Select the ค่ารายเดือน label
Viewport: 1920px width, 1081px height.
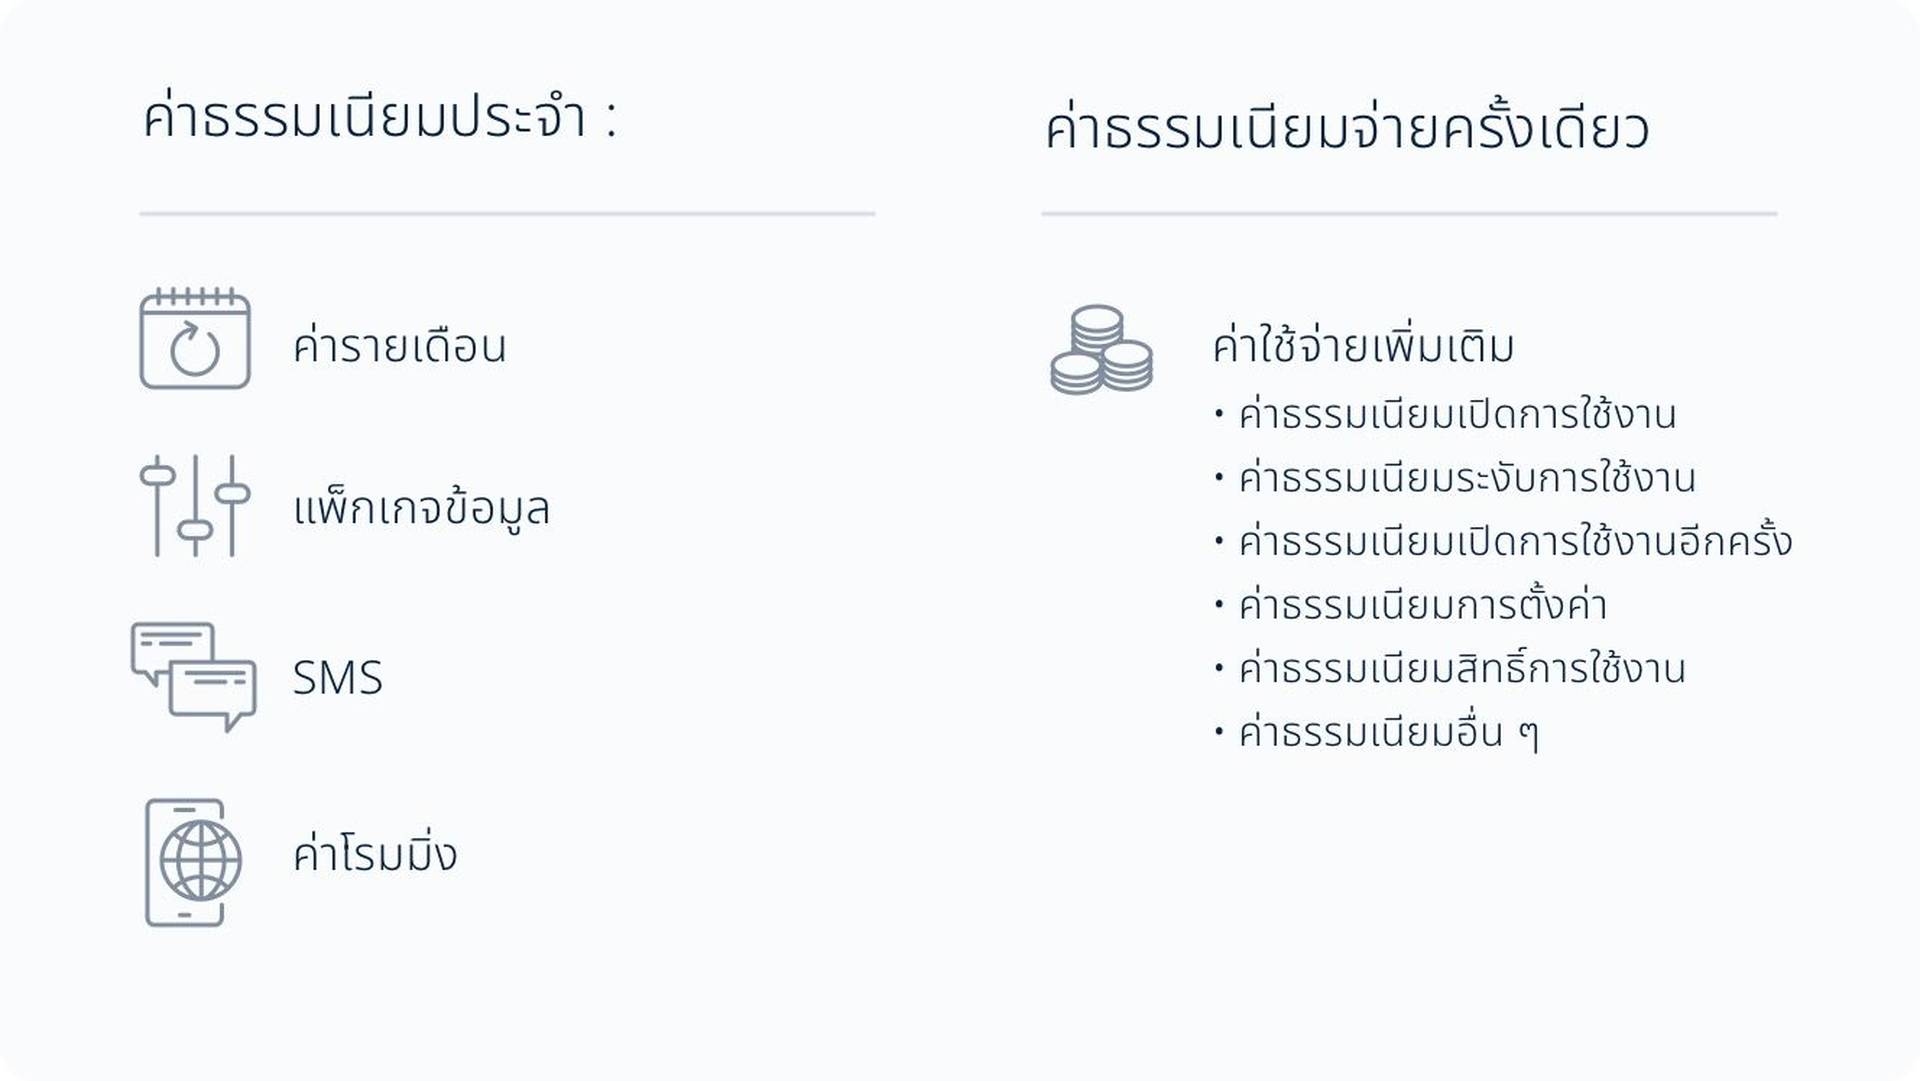[400, 346]
